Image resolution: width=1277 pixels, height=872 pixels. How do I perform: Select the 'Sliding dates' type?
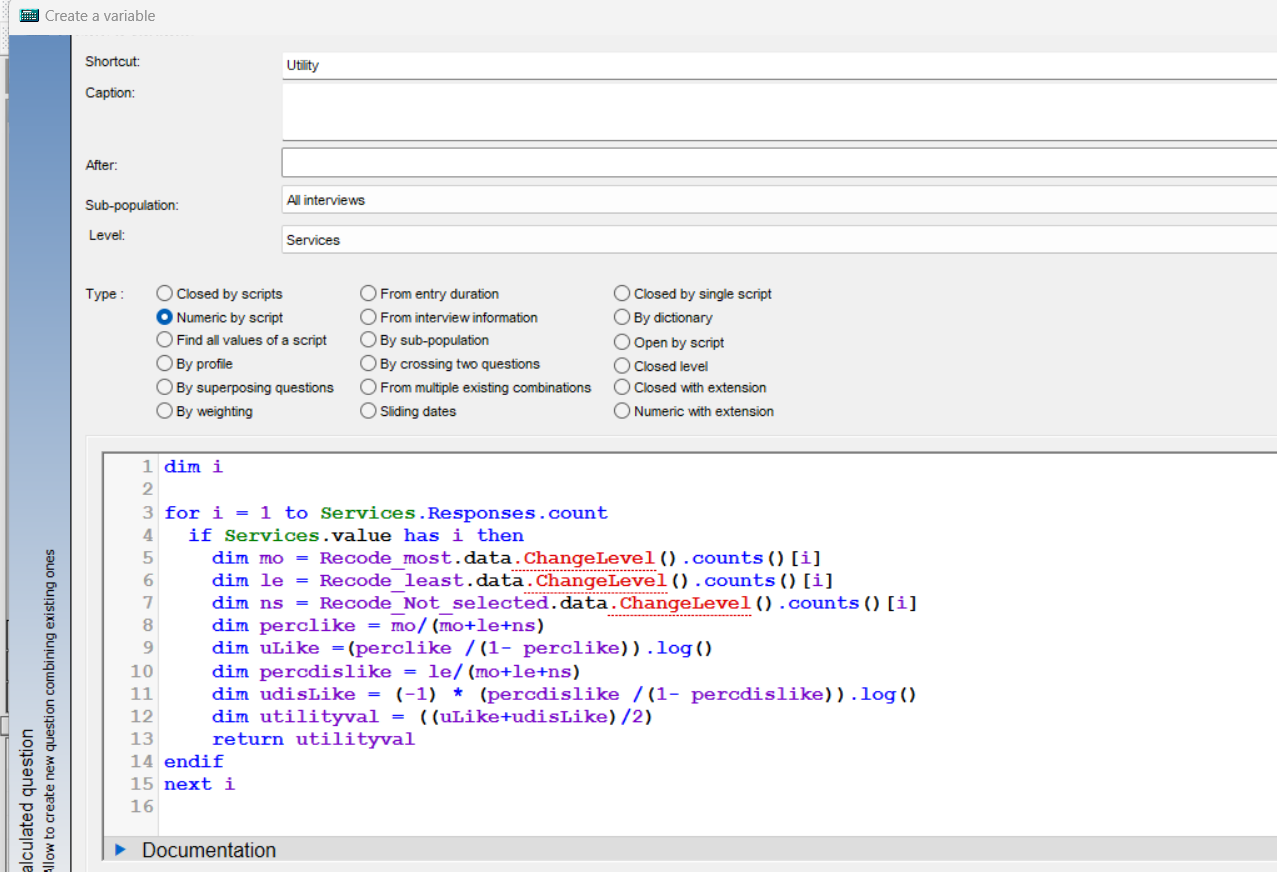368,410
